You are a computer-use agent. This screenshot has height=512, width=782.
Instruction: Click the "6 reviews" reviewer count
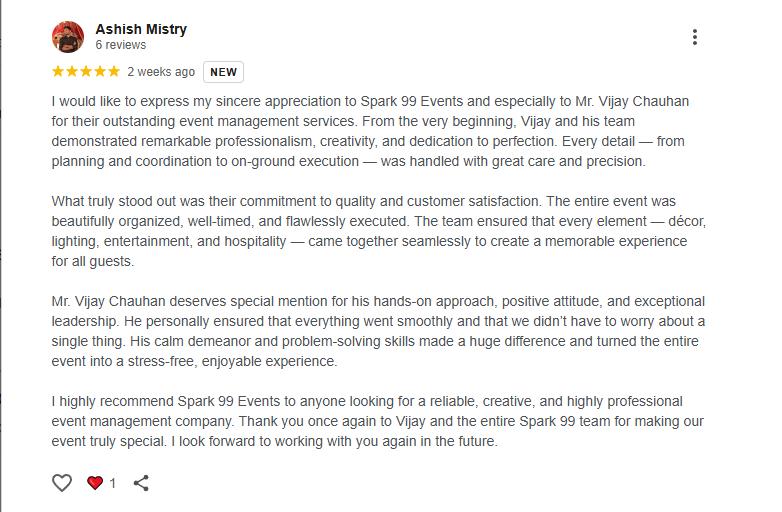tap(120, 45)
